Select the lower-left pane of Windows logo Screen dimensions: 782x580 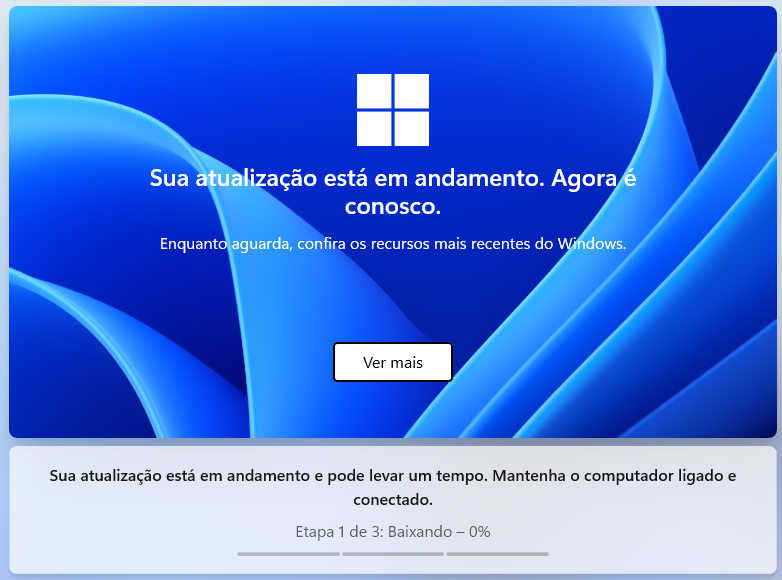click(374, 129)
